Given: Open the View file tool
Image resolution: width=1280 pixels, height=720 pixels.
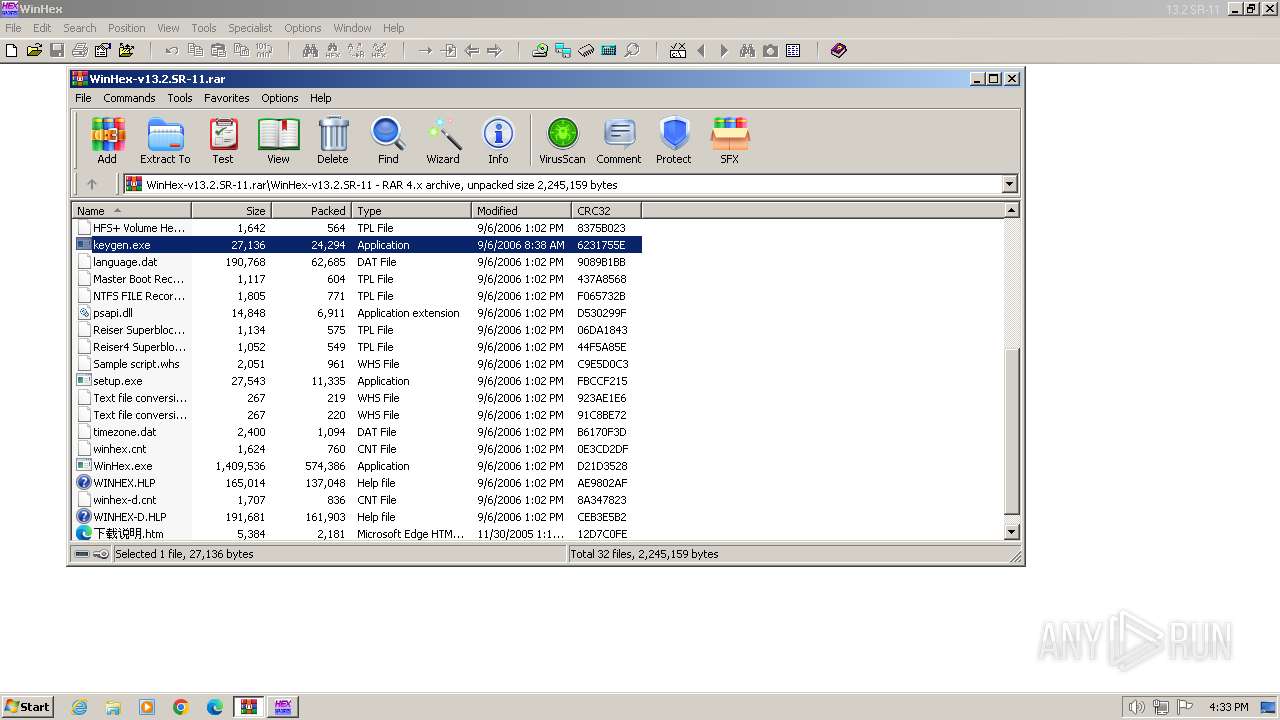Looking at the screenshot, I should [x=278, y=140].
